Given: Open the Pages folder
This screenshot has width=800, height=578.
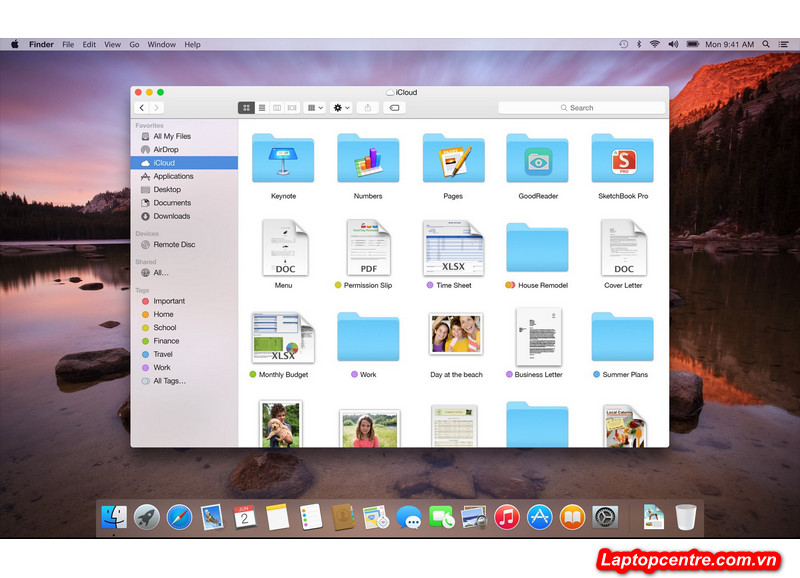Looking at the screenshot, I should [453, 158].
